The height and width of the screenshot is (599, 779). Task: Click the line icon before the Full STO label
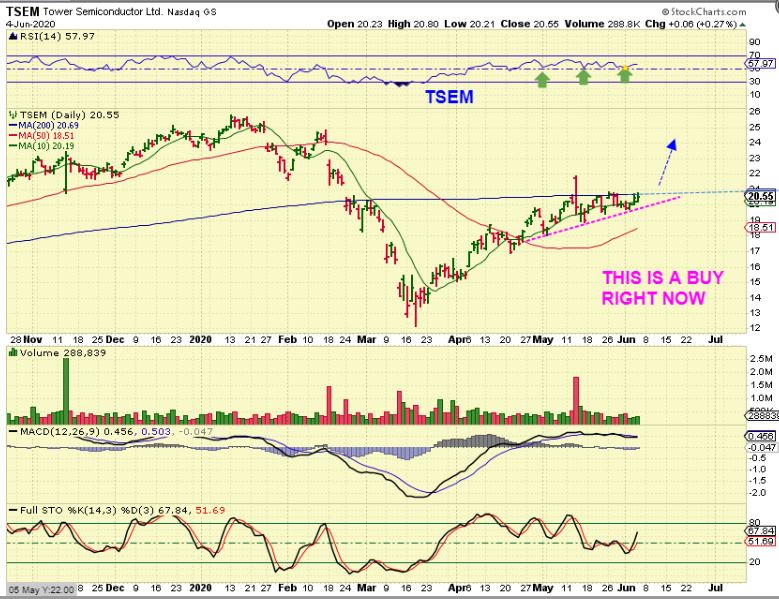(12, 510)
